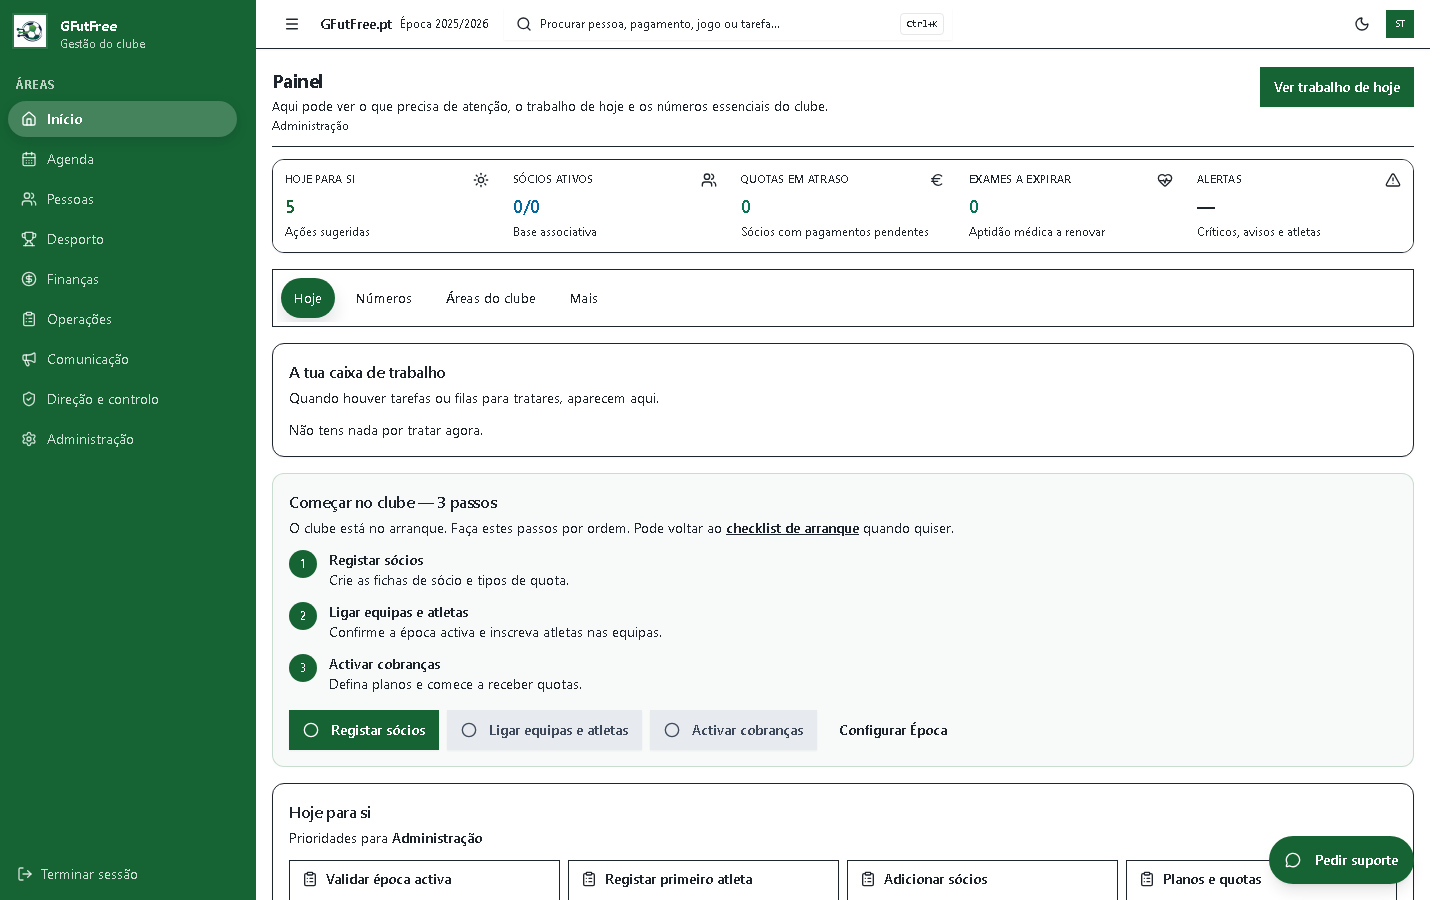This screenshot has width=1440, height=900.
Task: Click the green Registar sócios button
Action: pyautogui.click(x=364, y=730)
